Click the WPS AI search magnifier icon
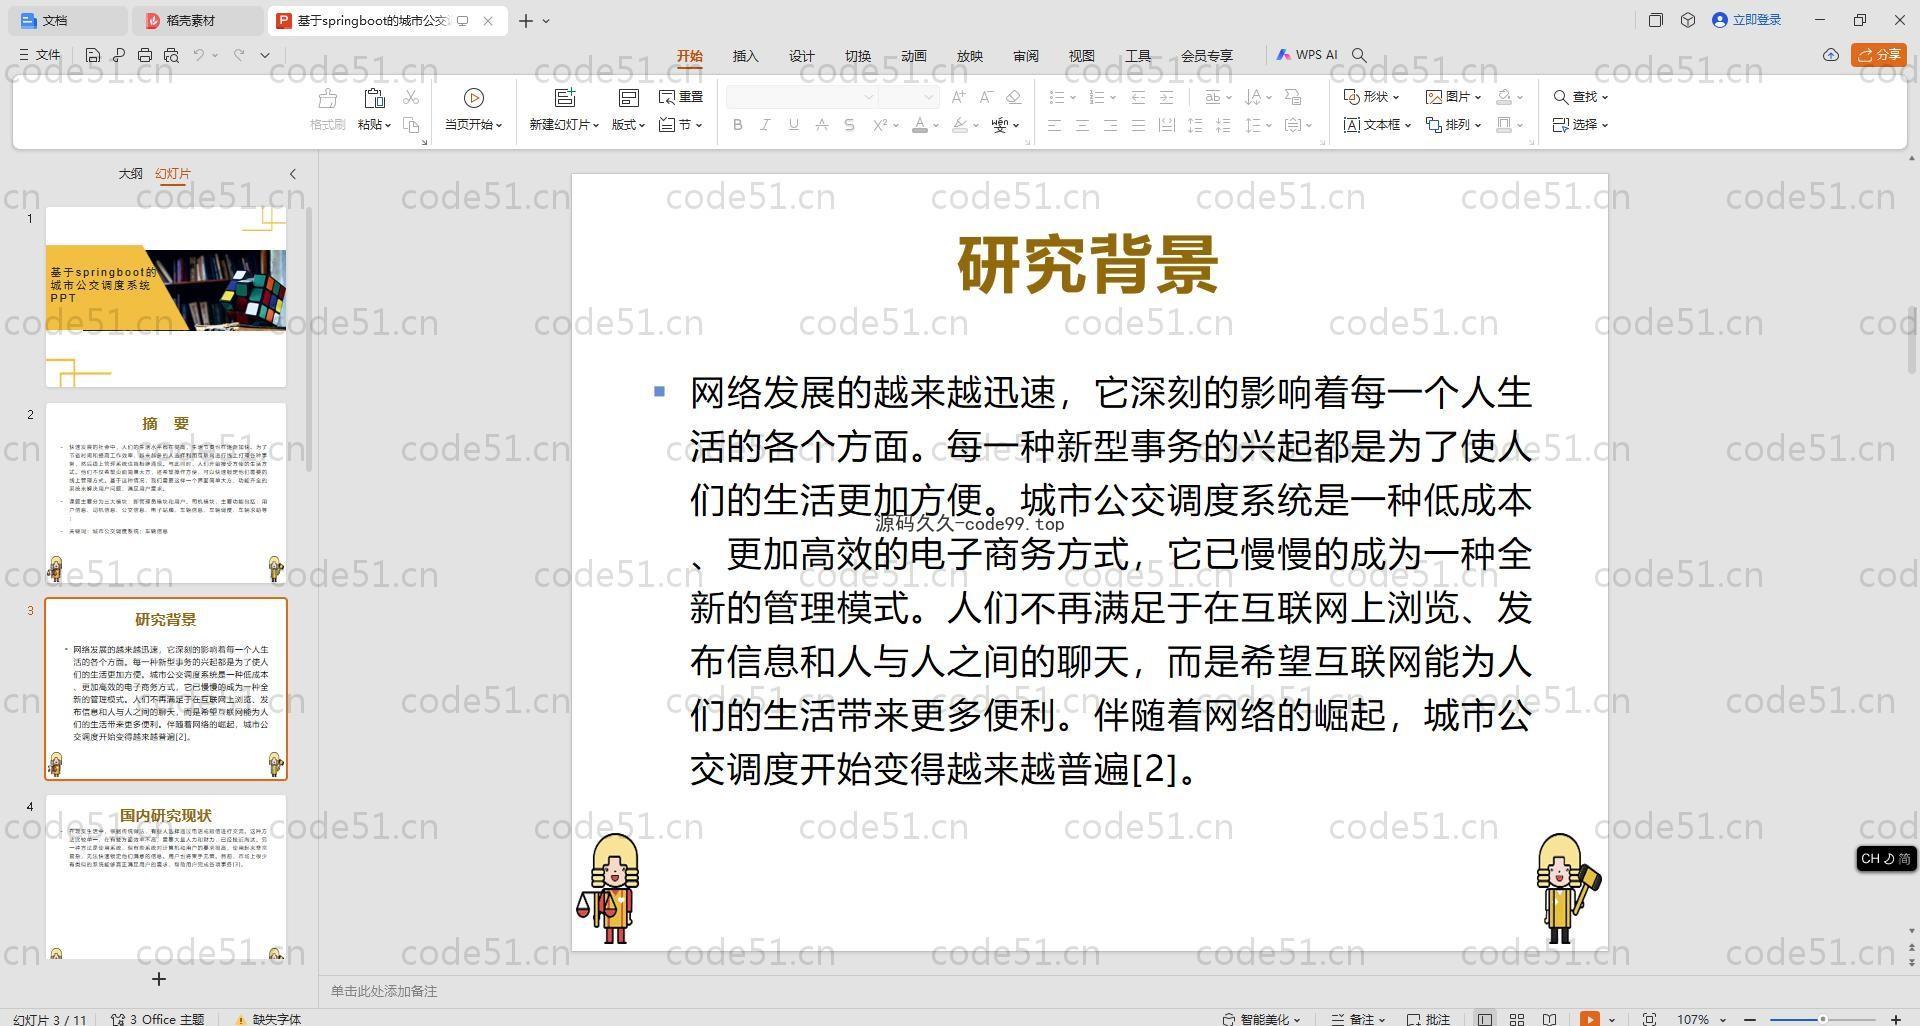 click(x=1359, y=55)
